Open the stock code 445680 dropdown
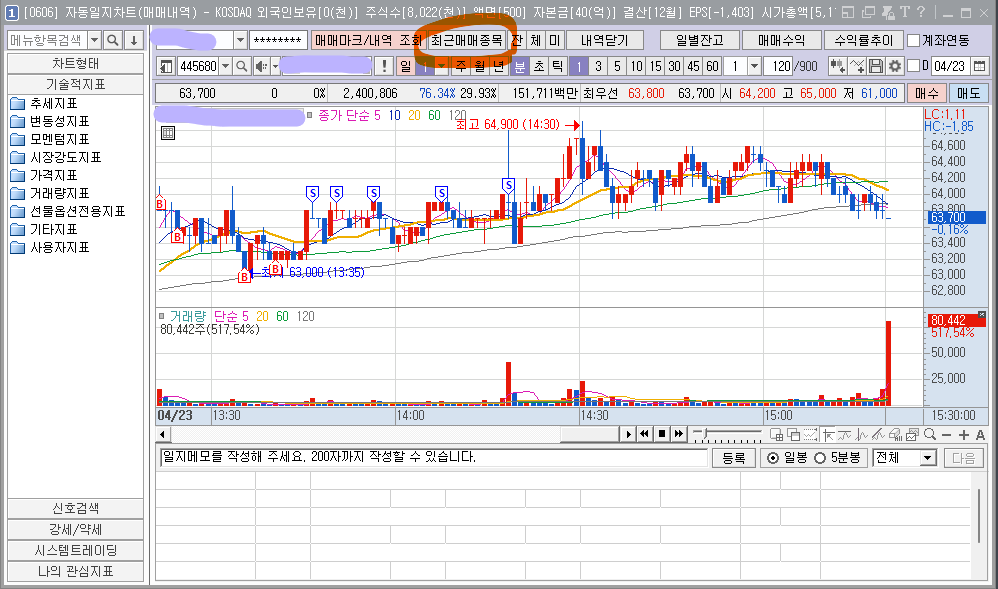Image resolution: width=998 pixels, height=589 pixels. (x=225, y=66)
